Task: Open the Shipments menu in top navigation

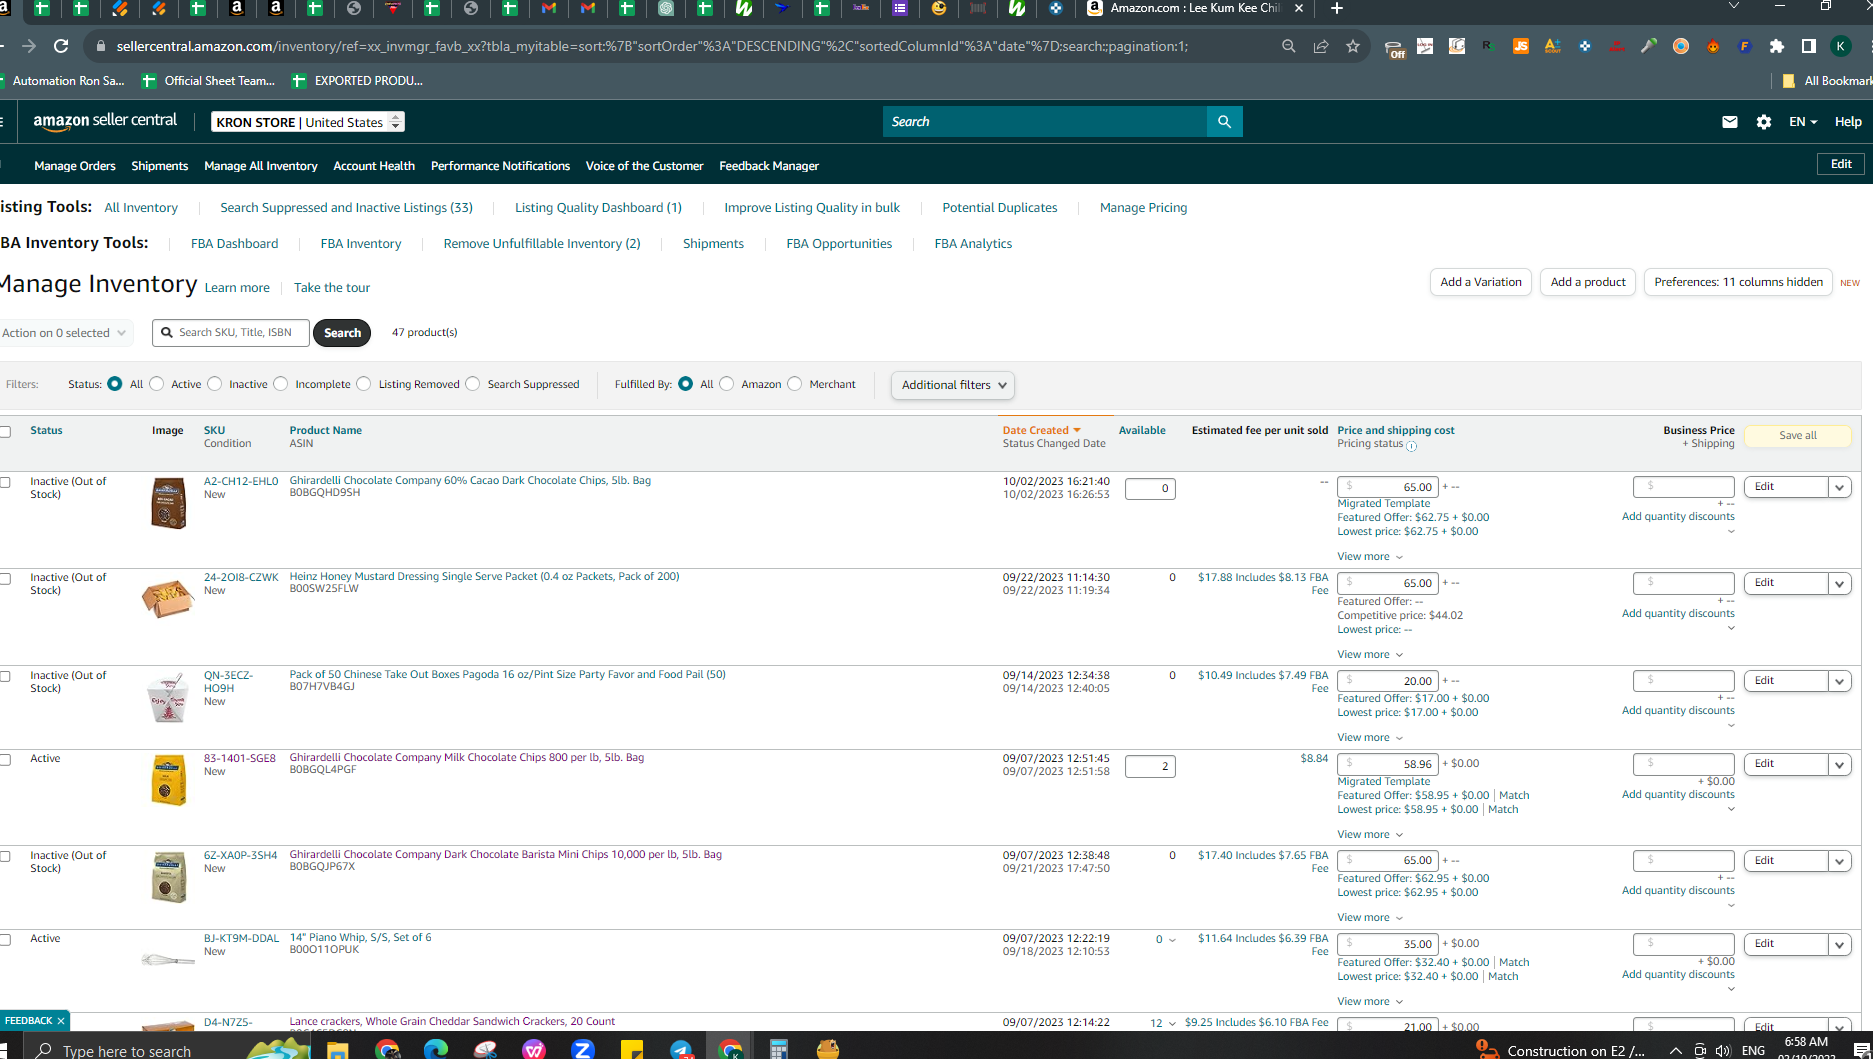Action: [x=160, y=166]
